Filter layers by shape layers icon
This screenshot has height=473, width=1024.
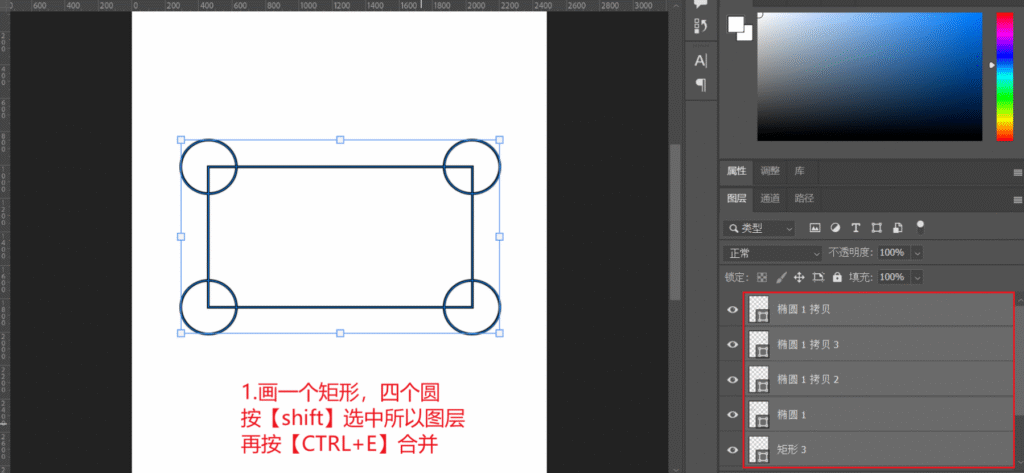(876, 228)
